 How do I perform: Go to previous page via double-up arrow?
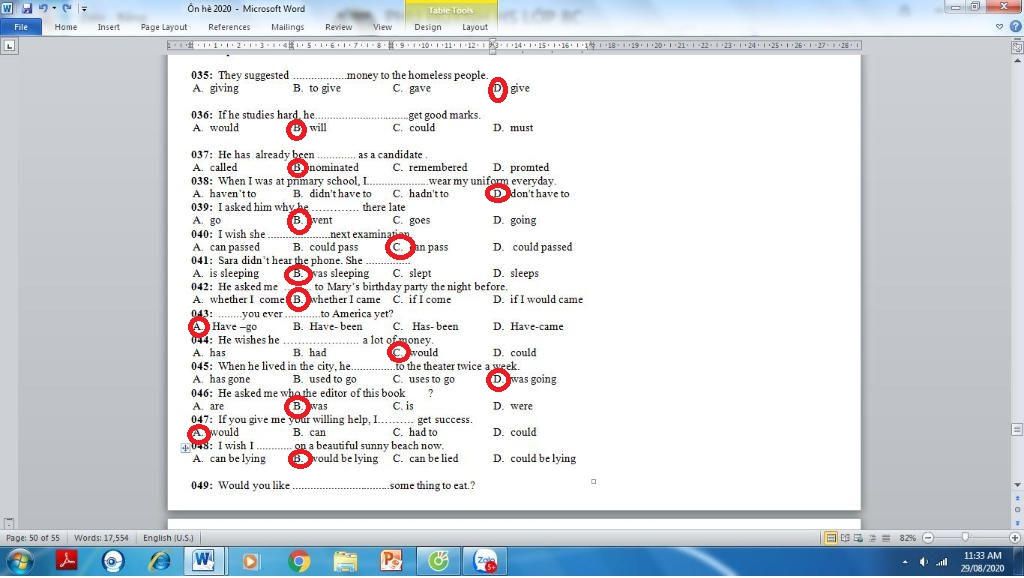point(1017,499)
